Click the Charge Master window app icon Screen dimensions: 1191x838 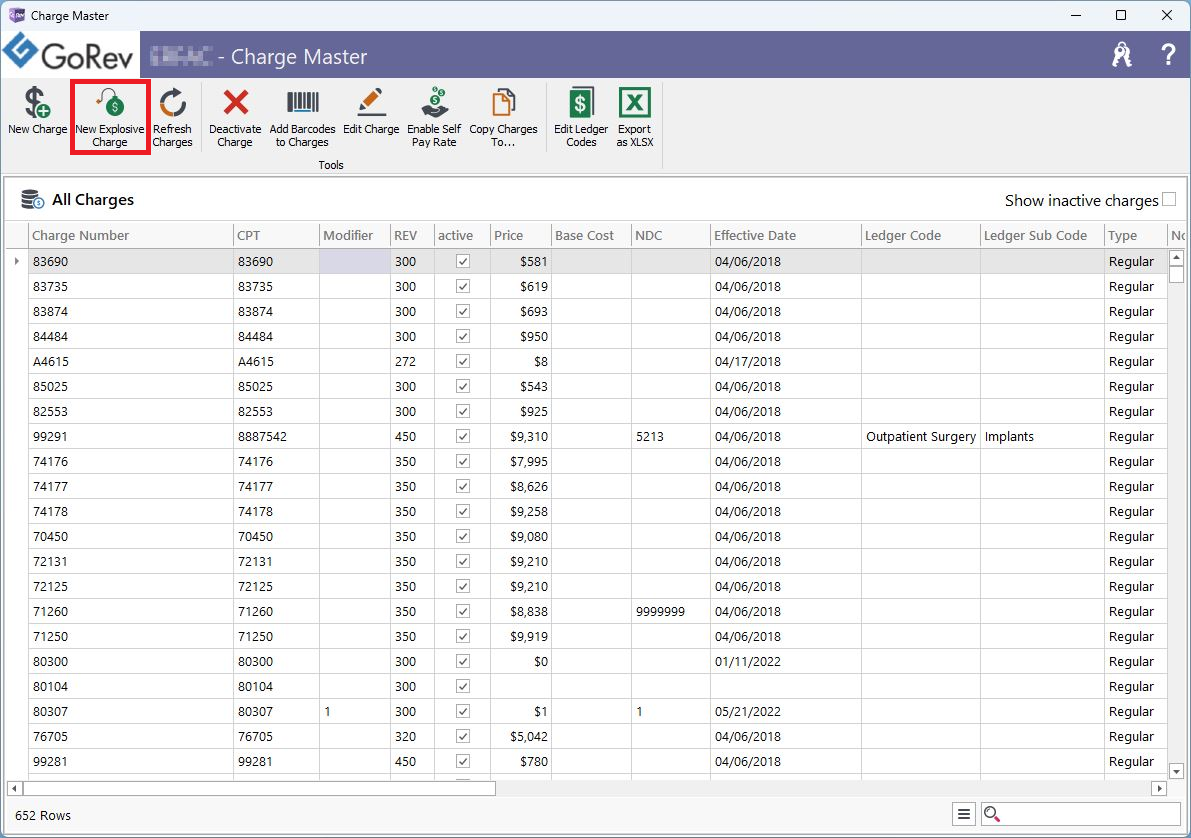pyautogui.click(x=16, y=15)
